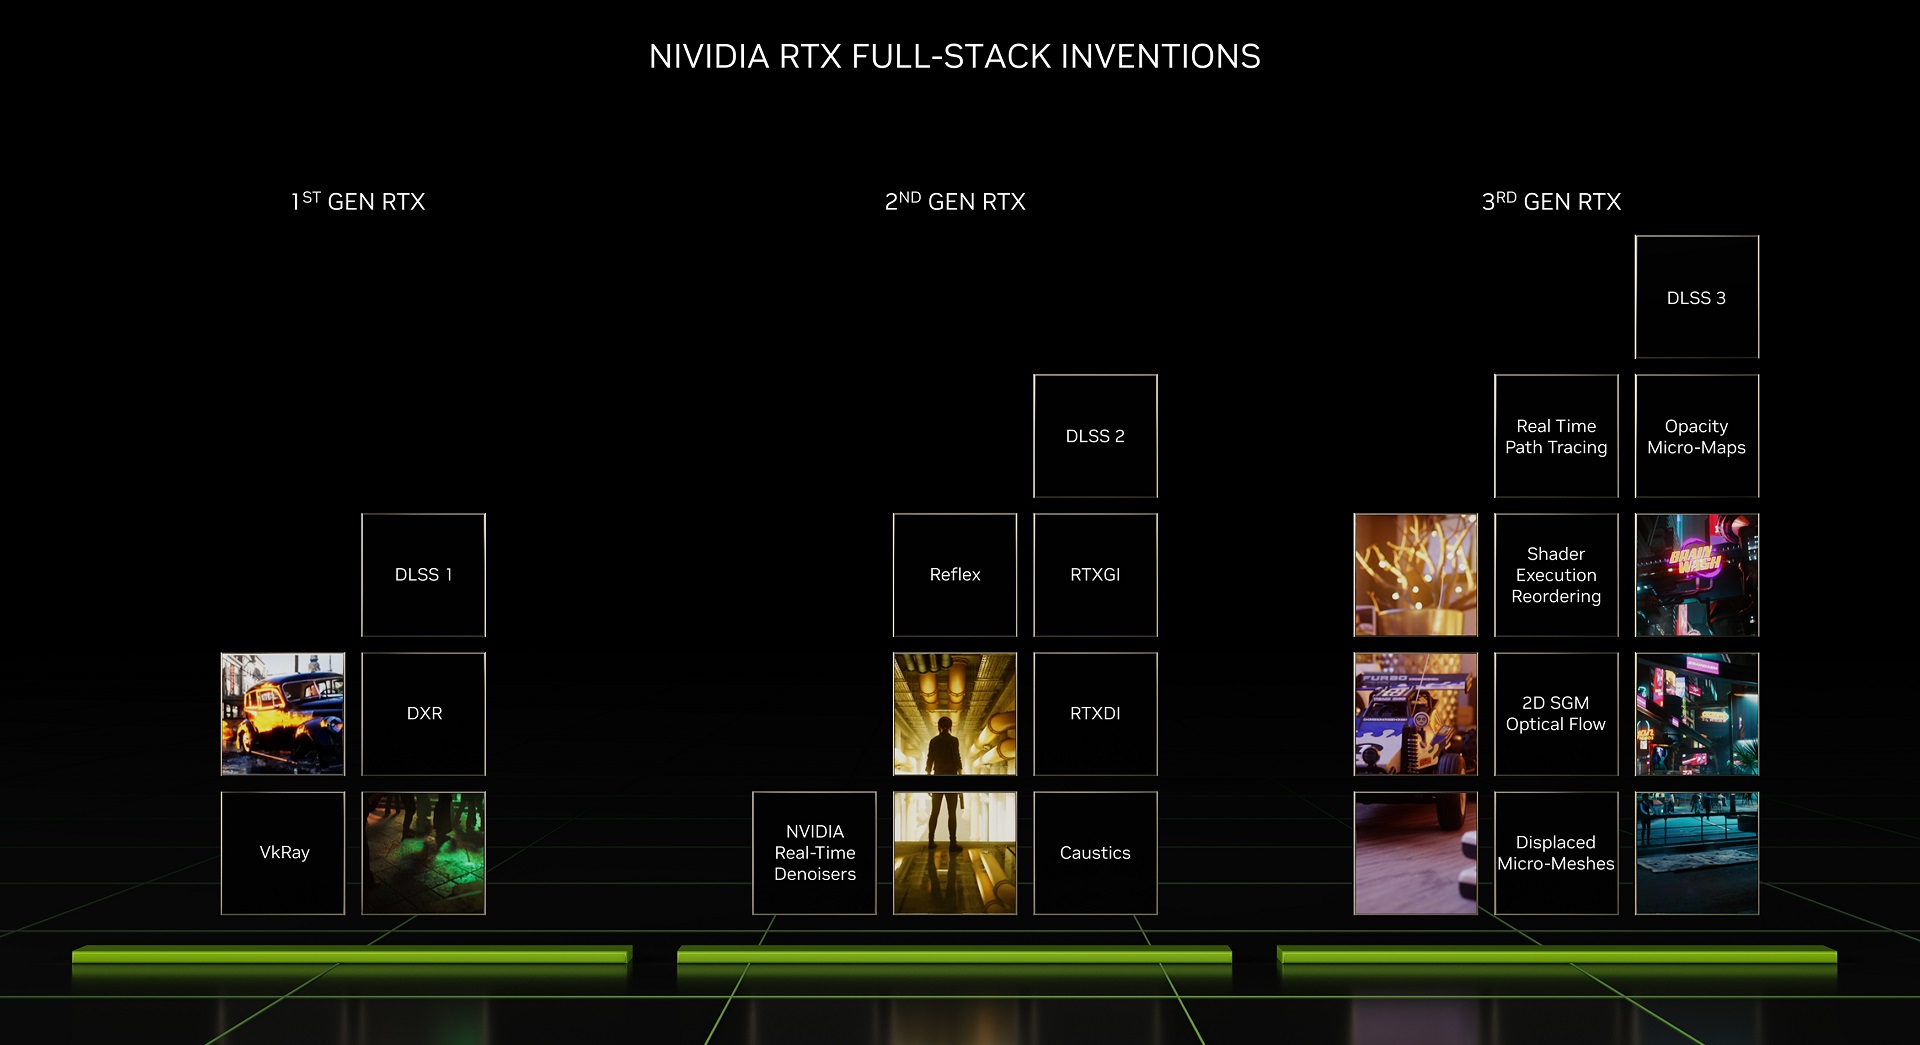Screen dimensions: 1920x1045
Task: Select Shader Execution Reordering tile
Action: [x=1556, y=575]
